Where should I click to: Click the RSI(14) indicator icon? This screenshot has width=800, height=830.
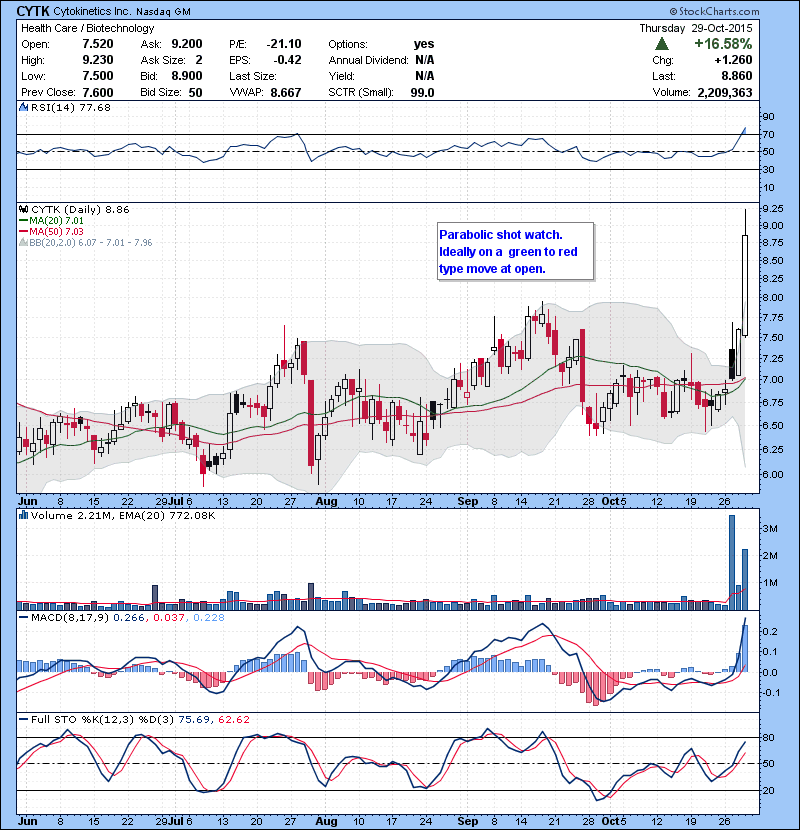(x=23, y=107)
